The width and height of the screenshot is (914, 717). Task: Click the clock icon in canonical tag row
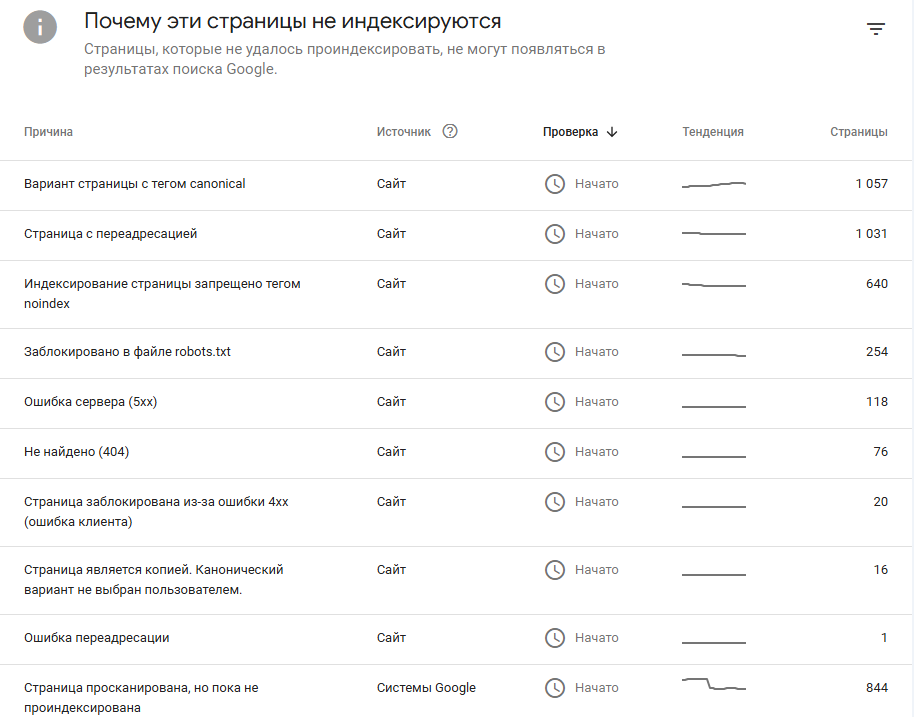coord(555,184)
